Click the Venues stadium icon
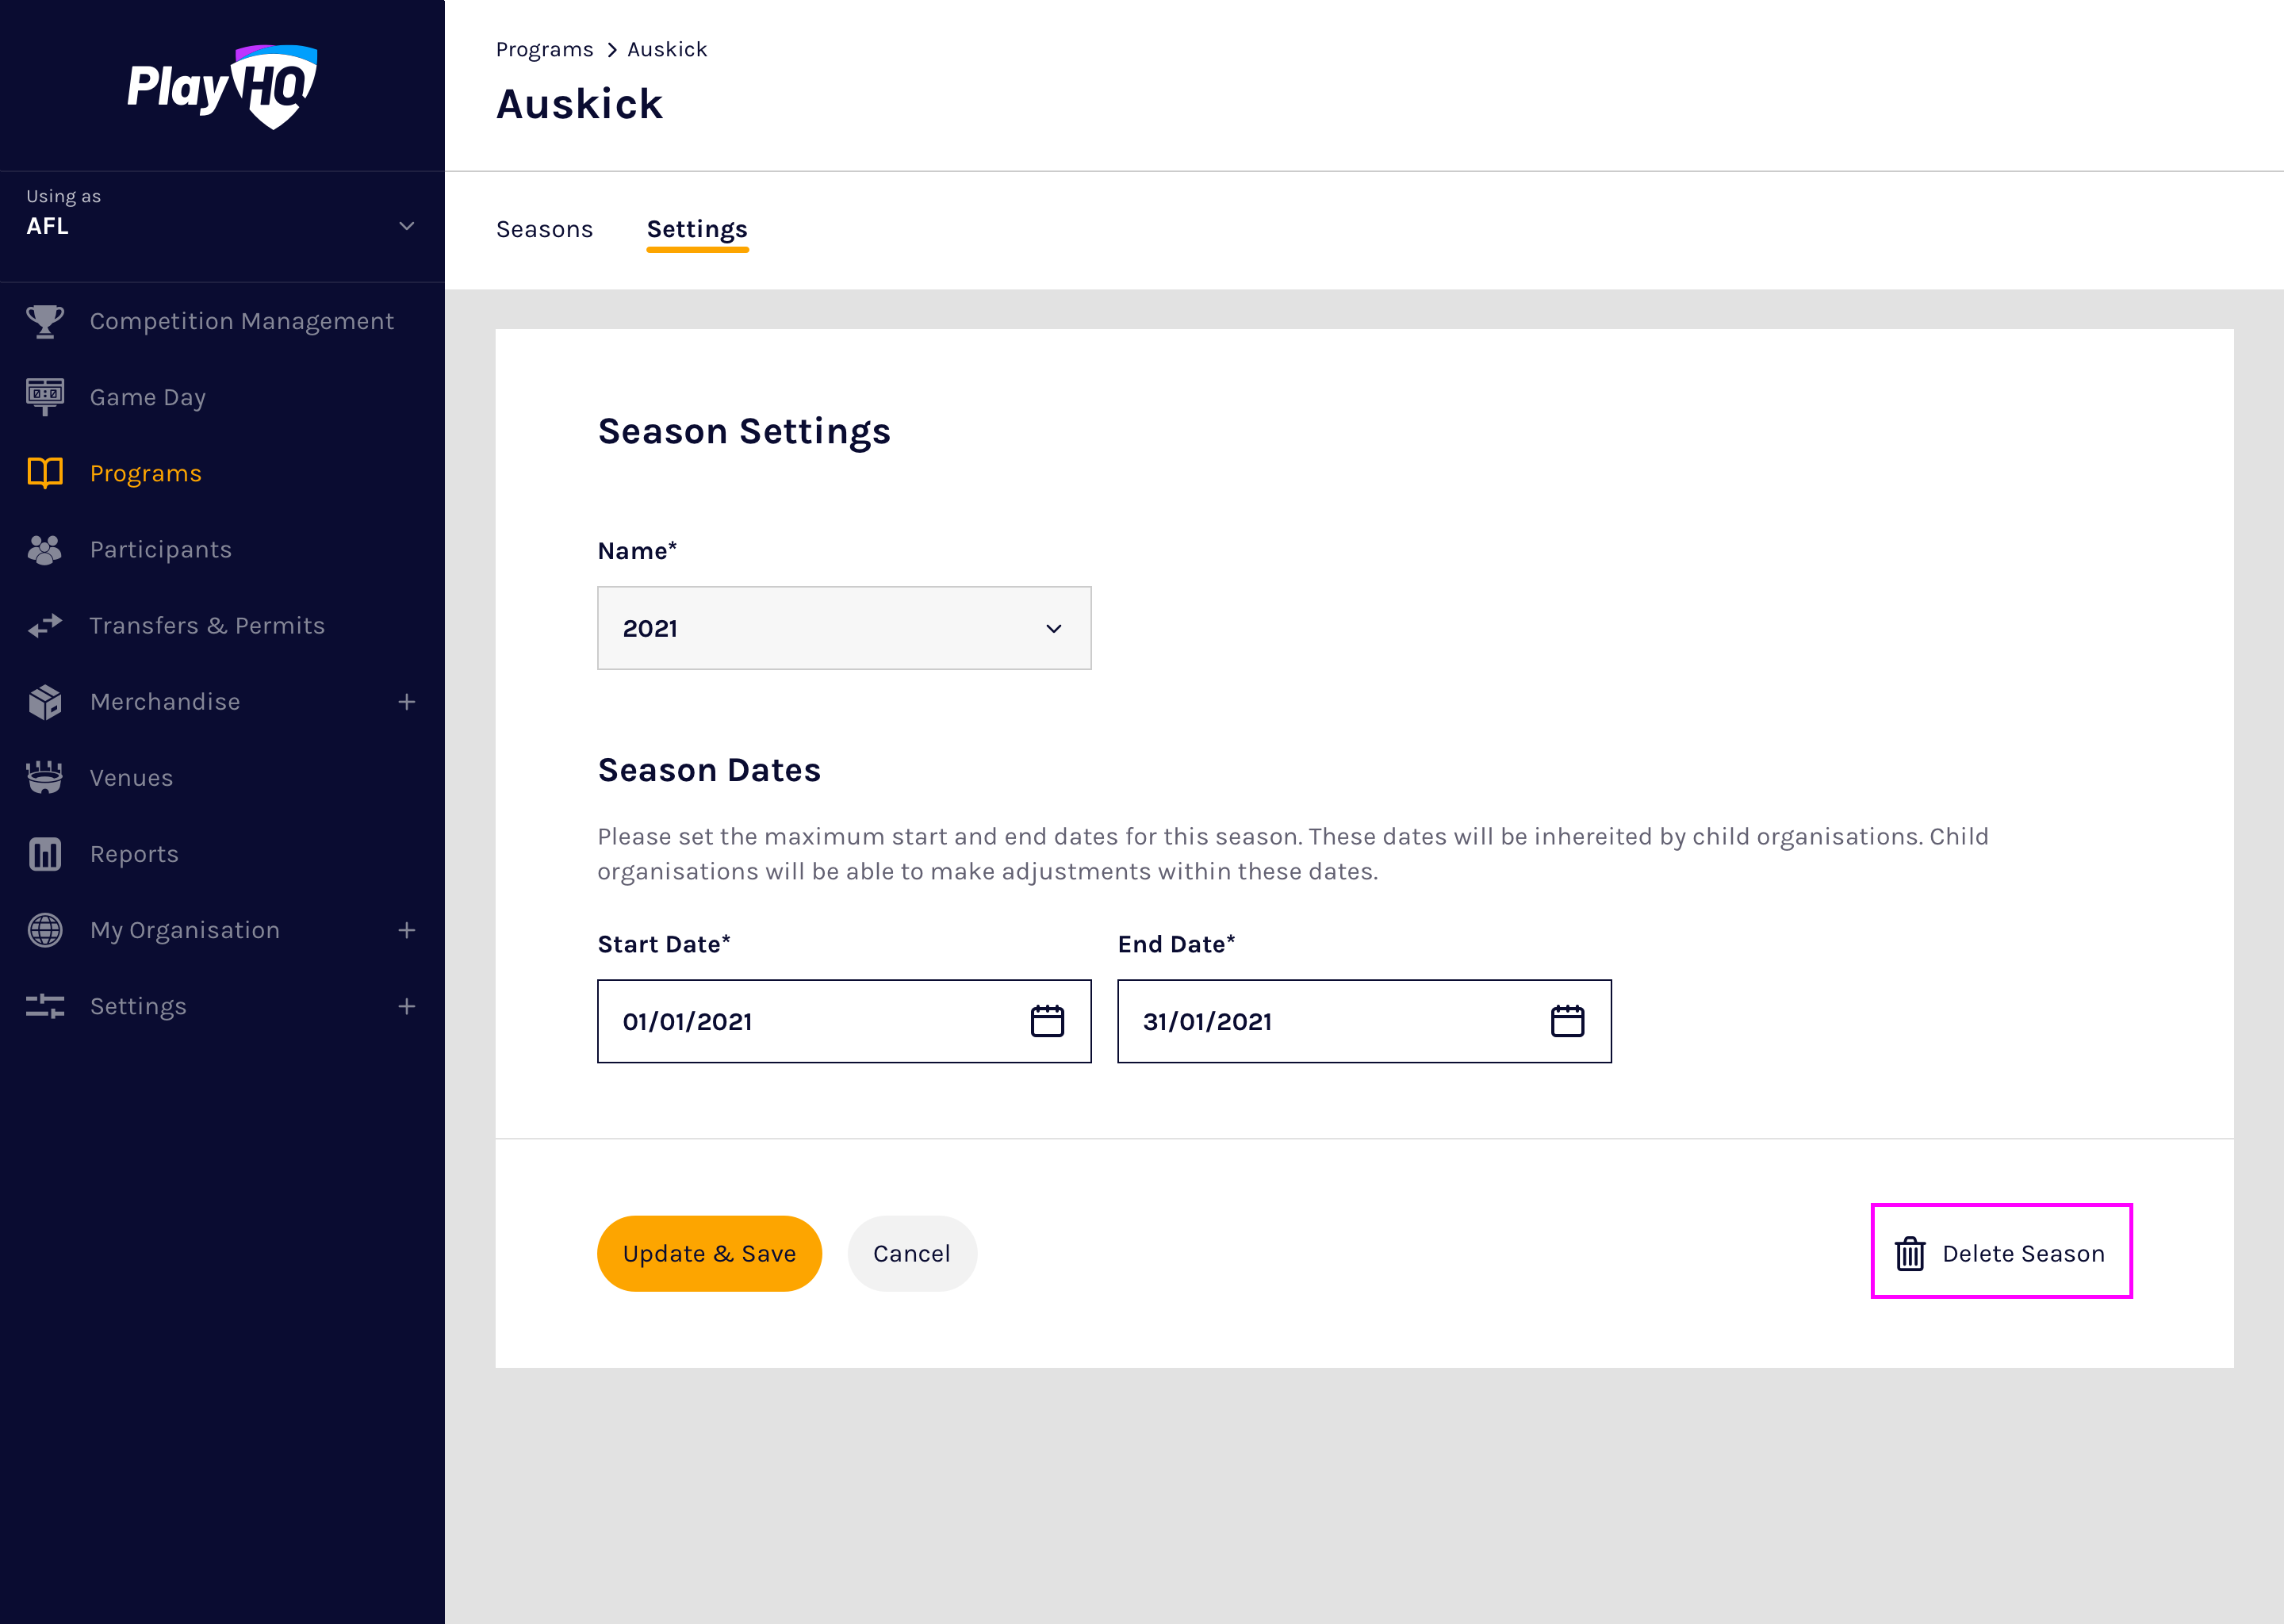Viewport: 2284px width, 1624px height. [x=45, y=778]
